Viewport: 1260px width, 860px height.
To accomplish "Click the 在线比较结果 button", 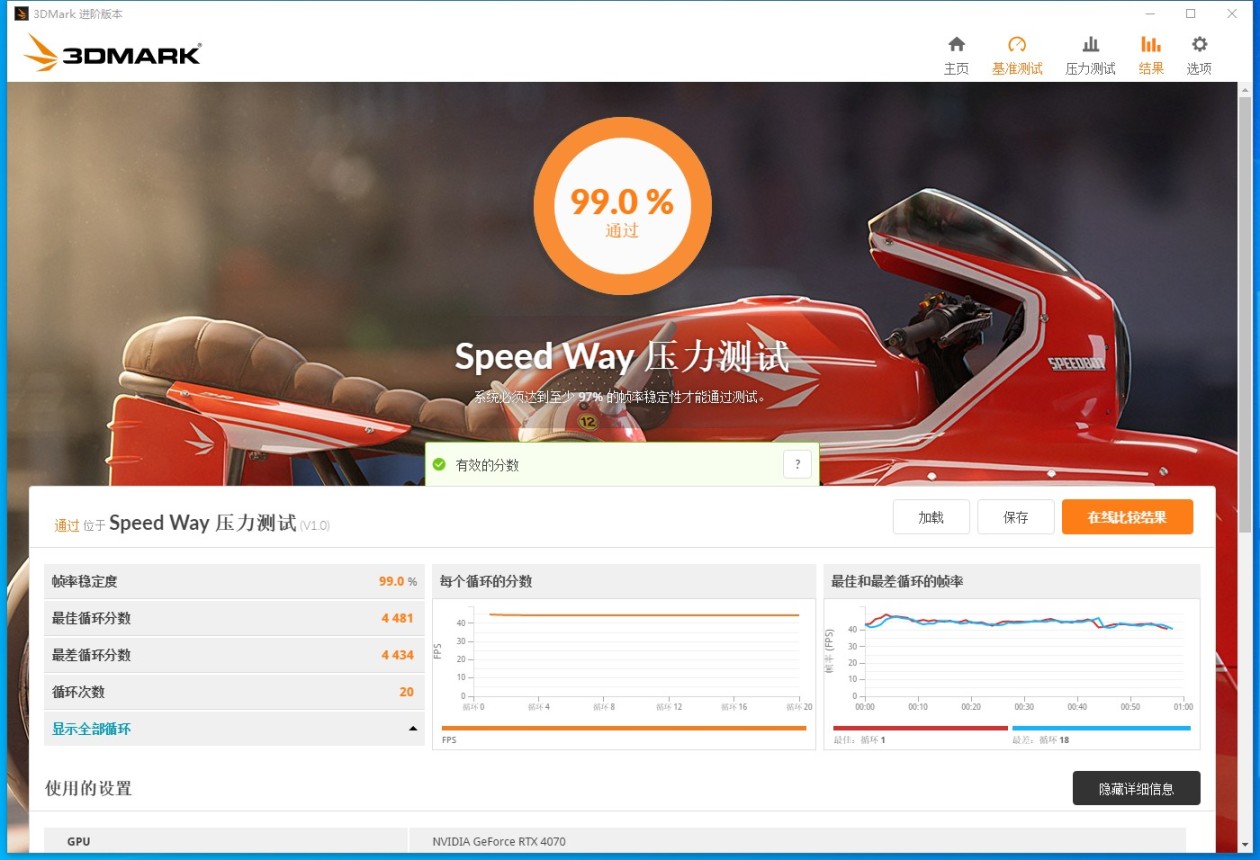I will (x=1127, y=517).
